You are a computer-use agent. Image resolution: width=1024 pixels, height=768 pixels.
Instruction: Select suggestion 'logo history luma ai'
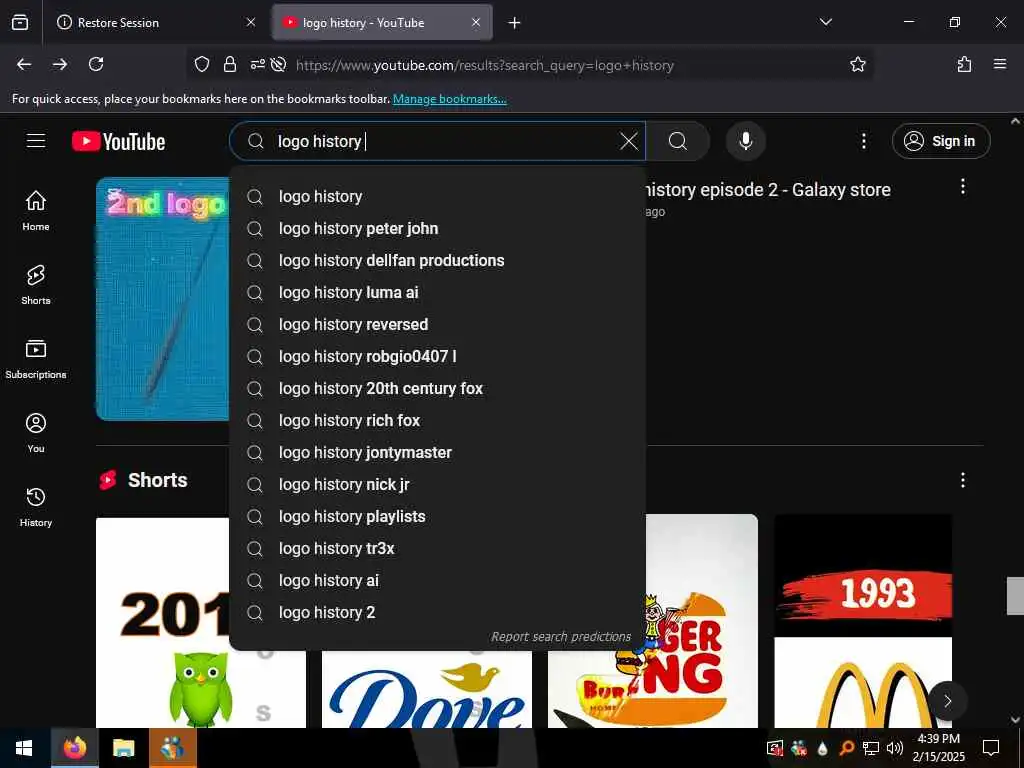(438, 293)
